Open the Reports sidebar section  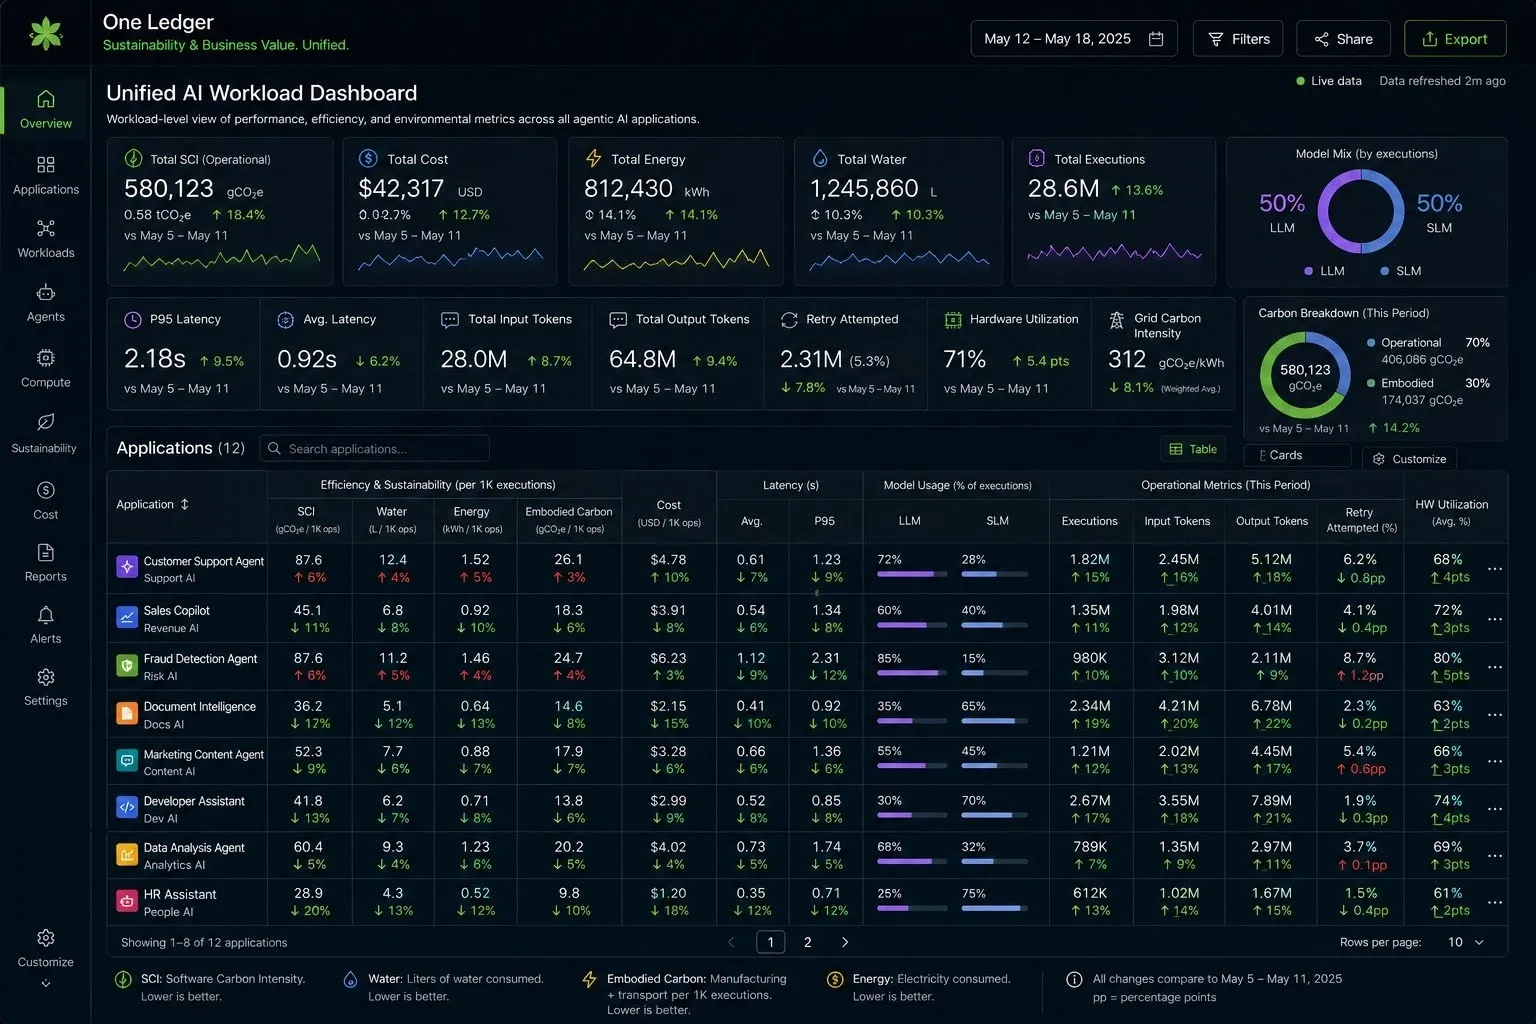click(x=45, y=563)
